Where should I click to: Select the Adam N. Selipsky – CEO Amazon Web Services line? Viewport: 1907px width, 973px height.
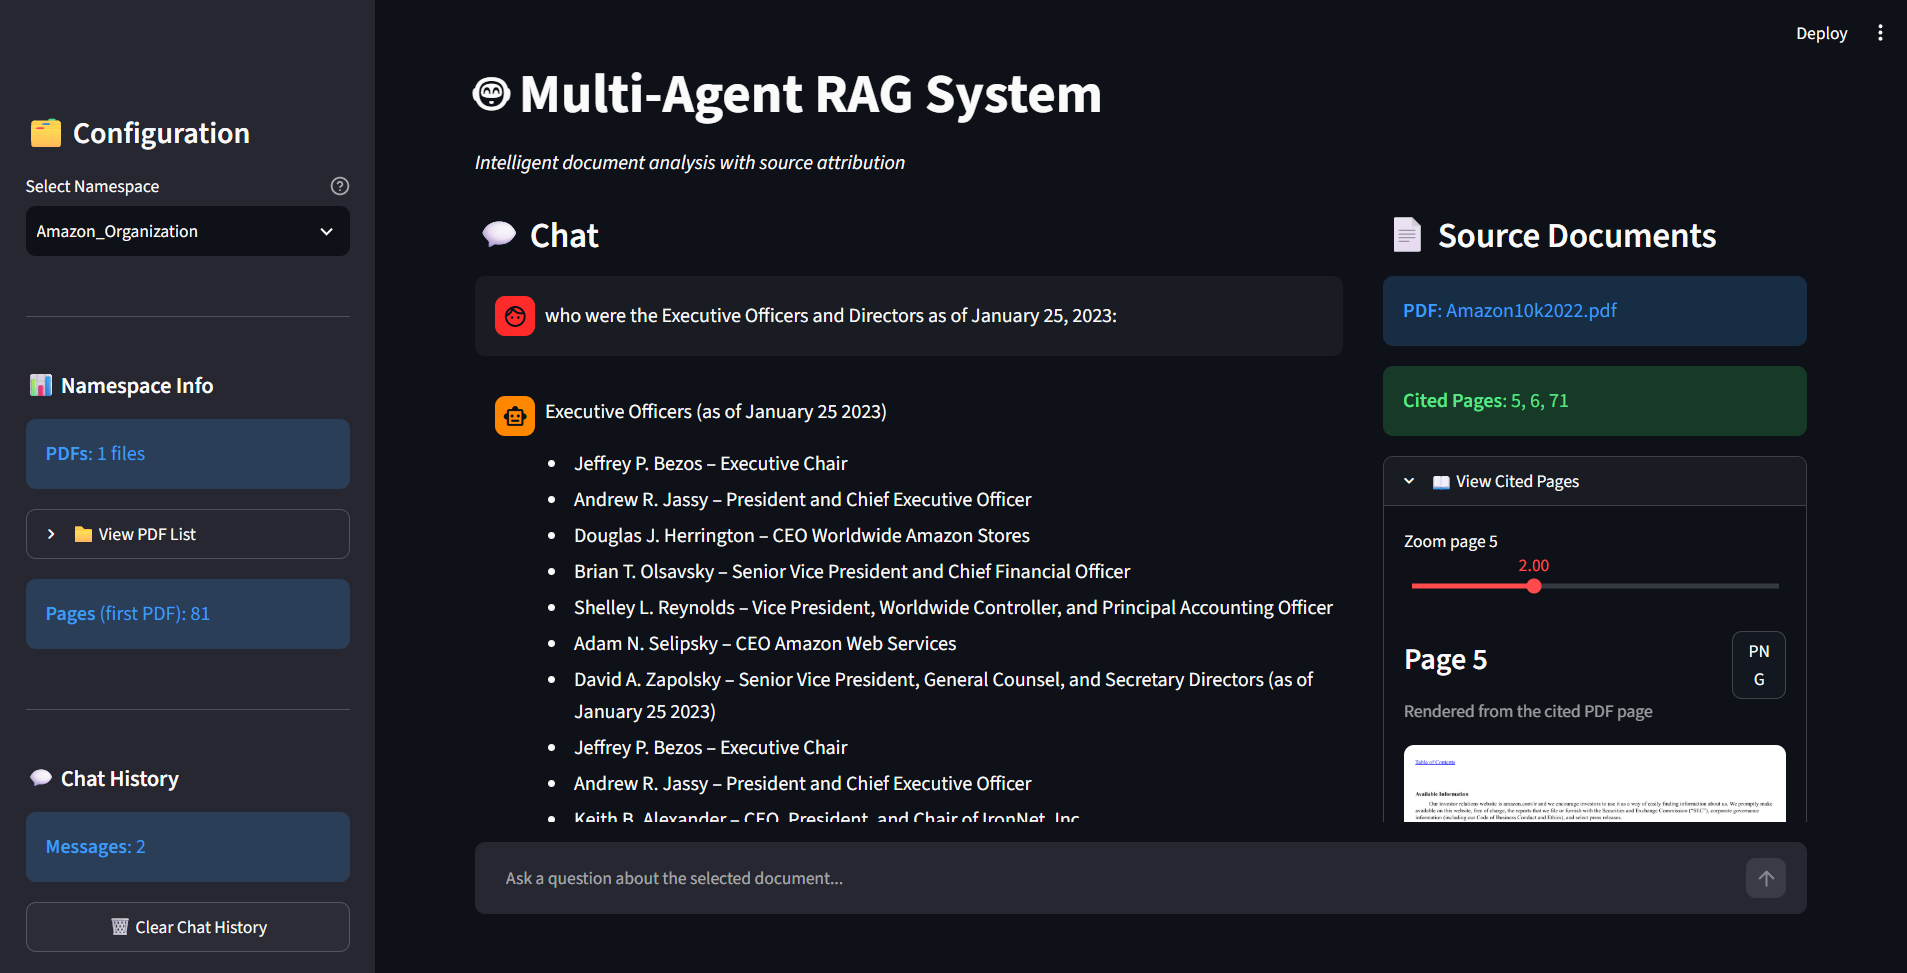pos(765,644)
